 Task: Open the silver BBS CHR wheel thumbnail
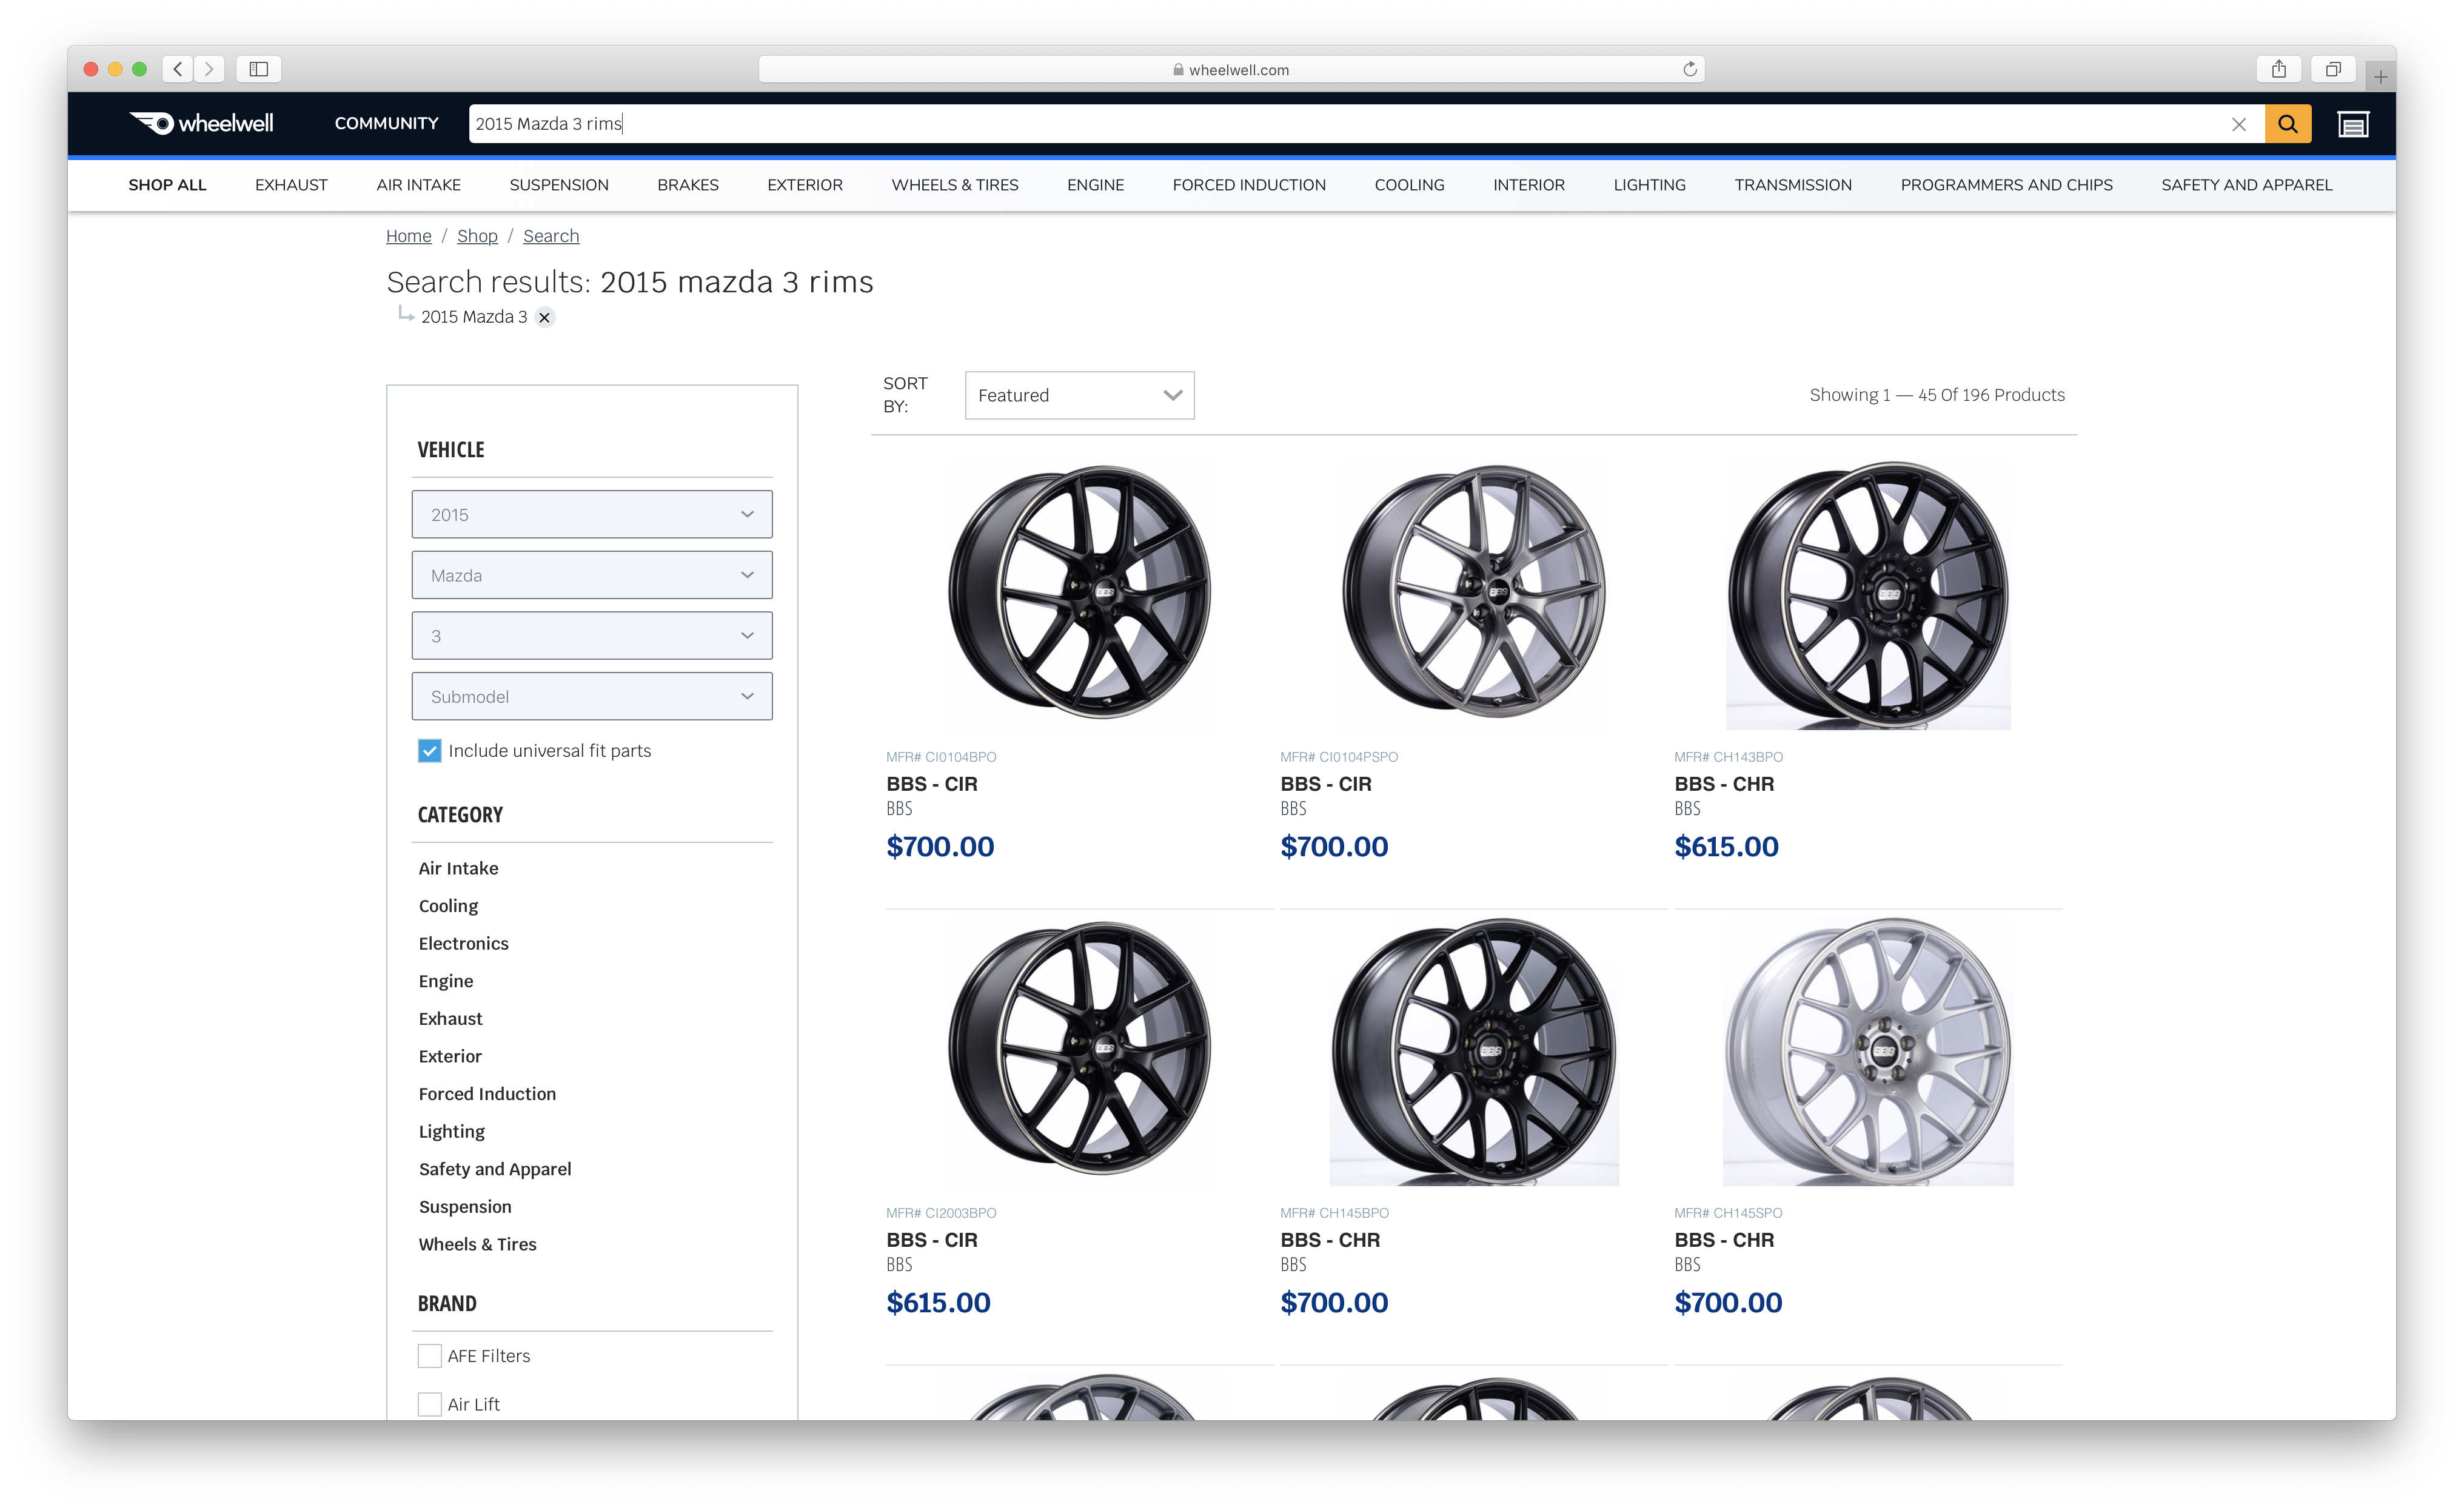[x=1867, y=1051]
